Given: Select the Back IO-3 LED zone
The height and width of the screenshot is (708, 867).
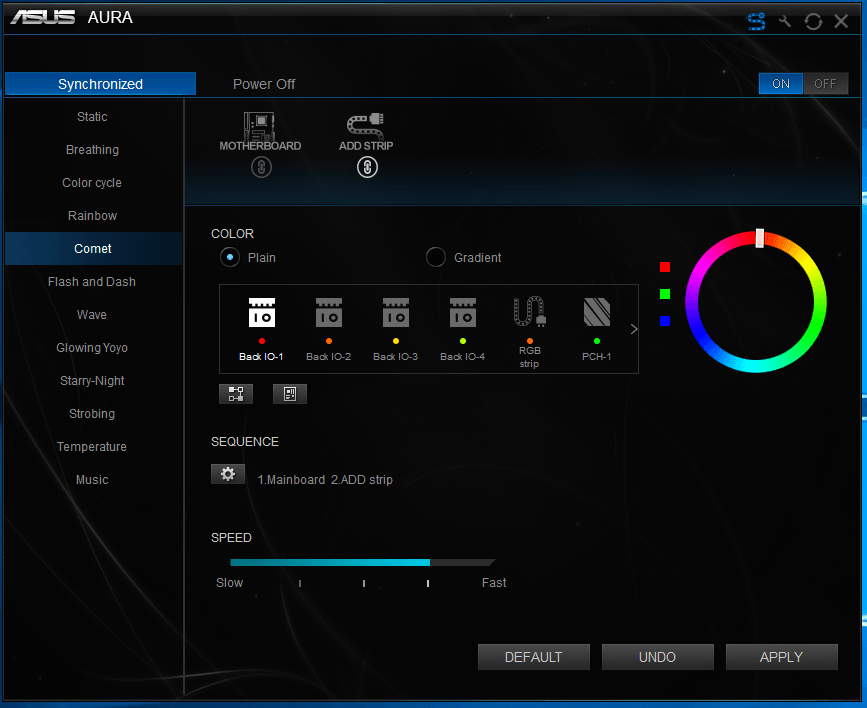Looking at the screenshot, I should (x=395, y=329).
